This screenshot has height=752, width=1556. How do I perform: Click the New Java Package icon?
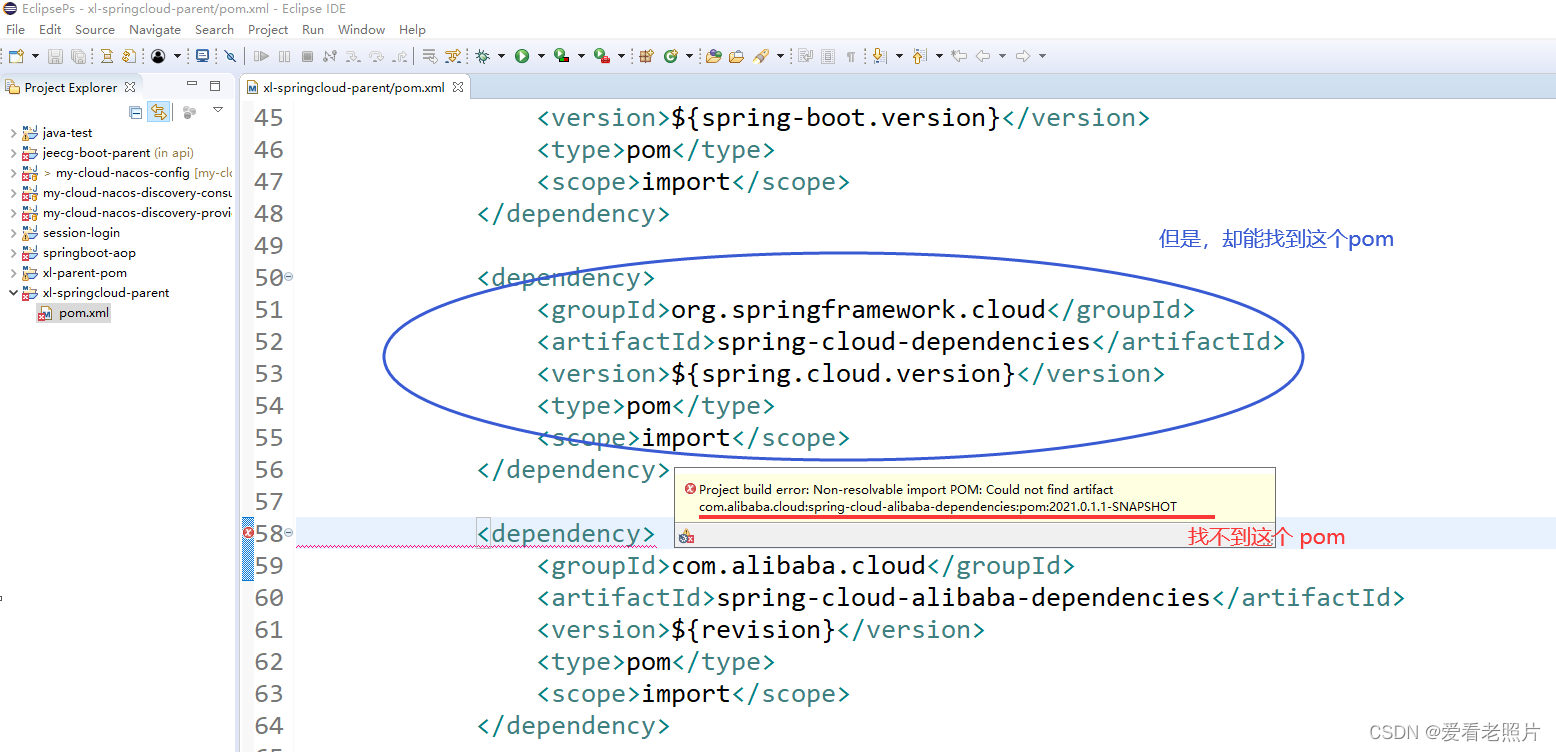click(x=646, y=56)
